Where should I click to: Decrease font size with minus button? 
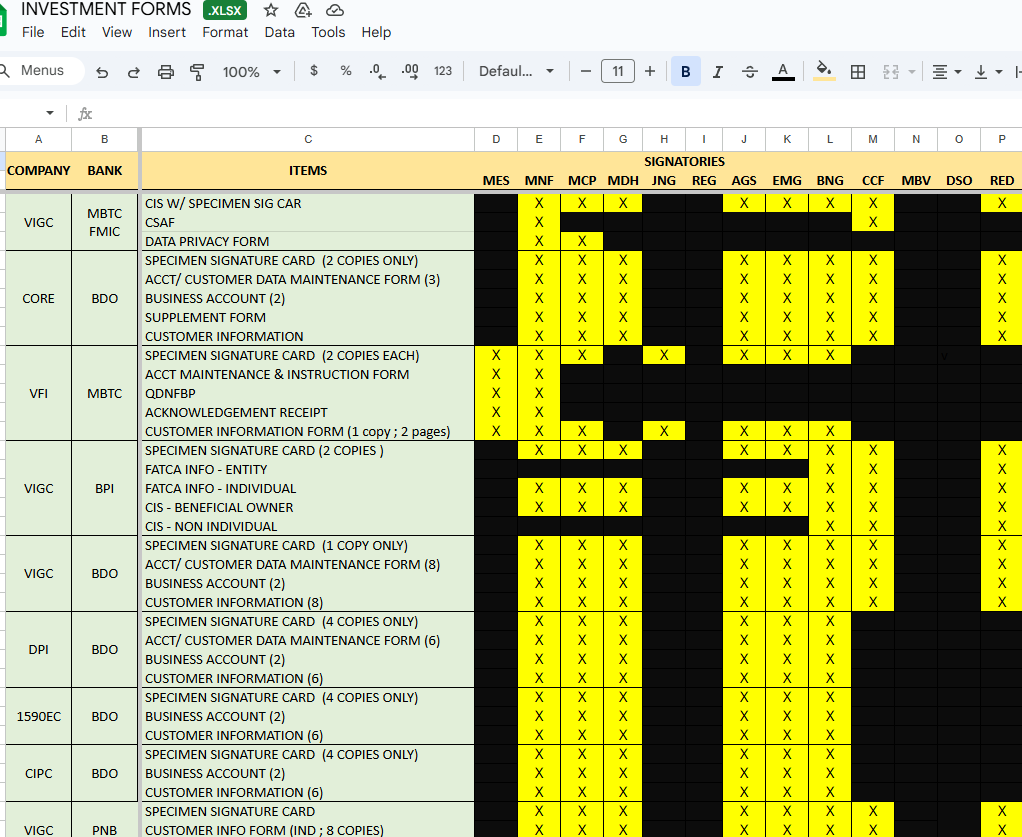coord(585,71)
